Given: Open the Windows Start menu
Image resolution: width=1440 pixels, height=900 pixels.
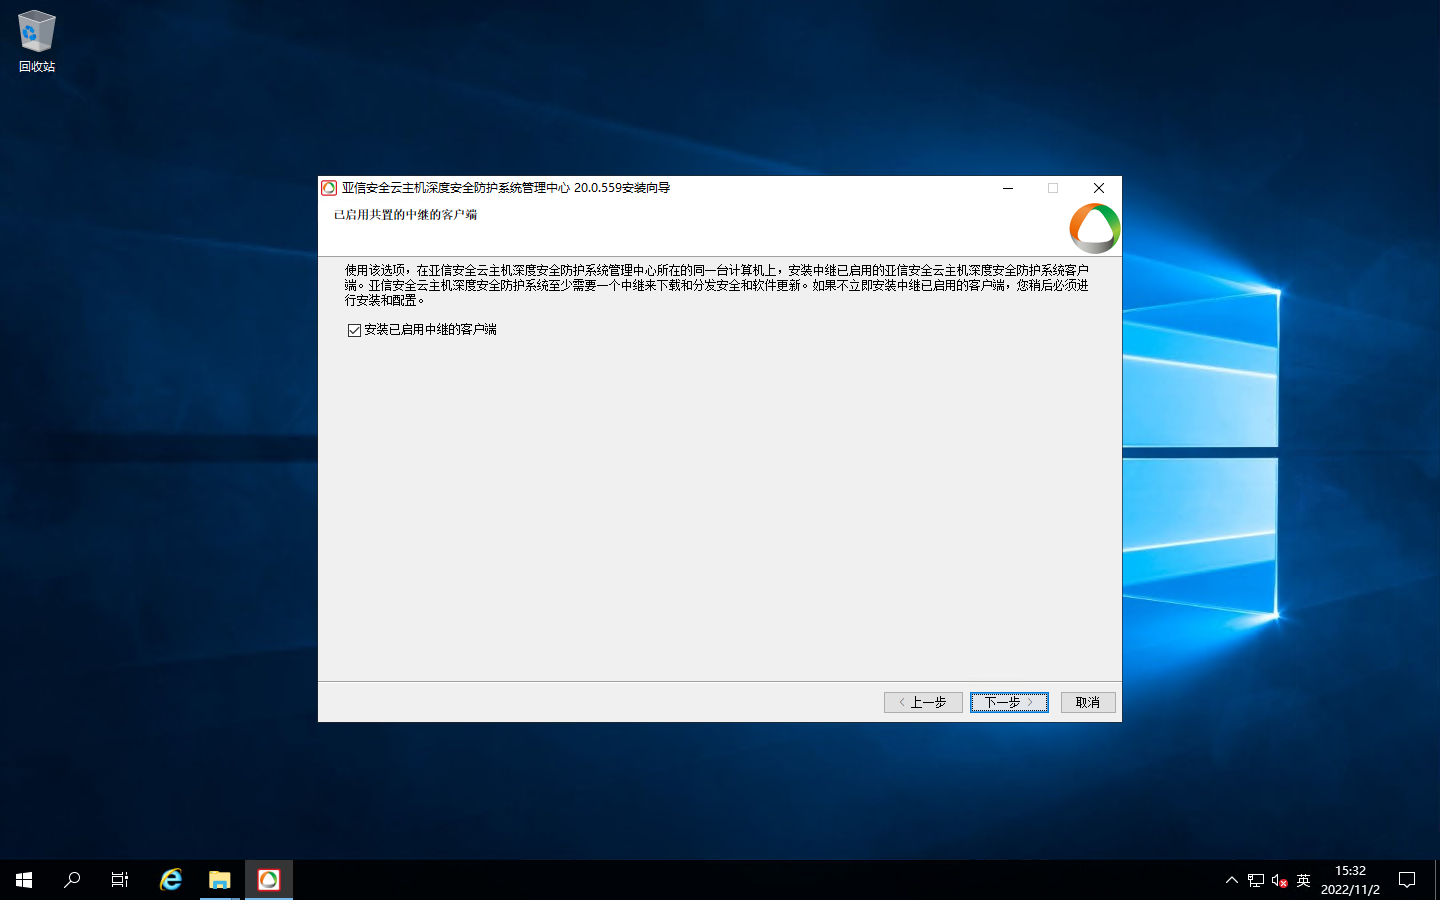Looking at the screenshot, I should click(24, 880).
